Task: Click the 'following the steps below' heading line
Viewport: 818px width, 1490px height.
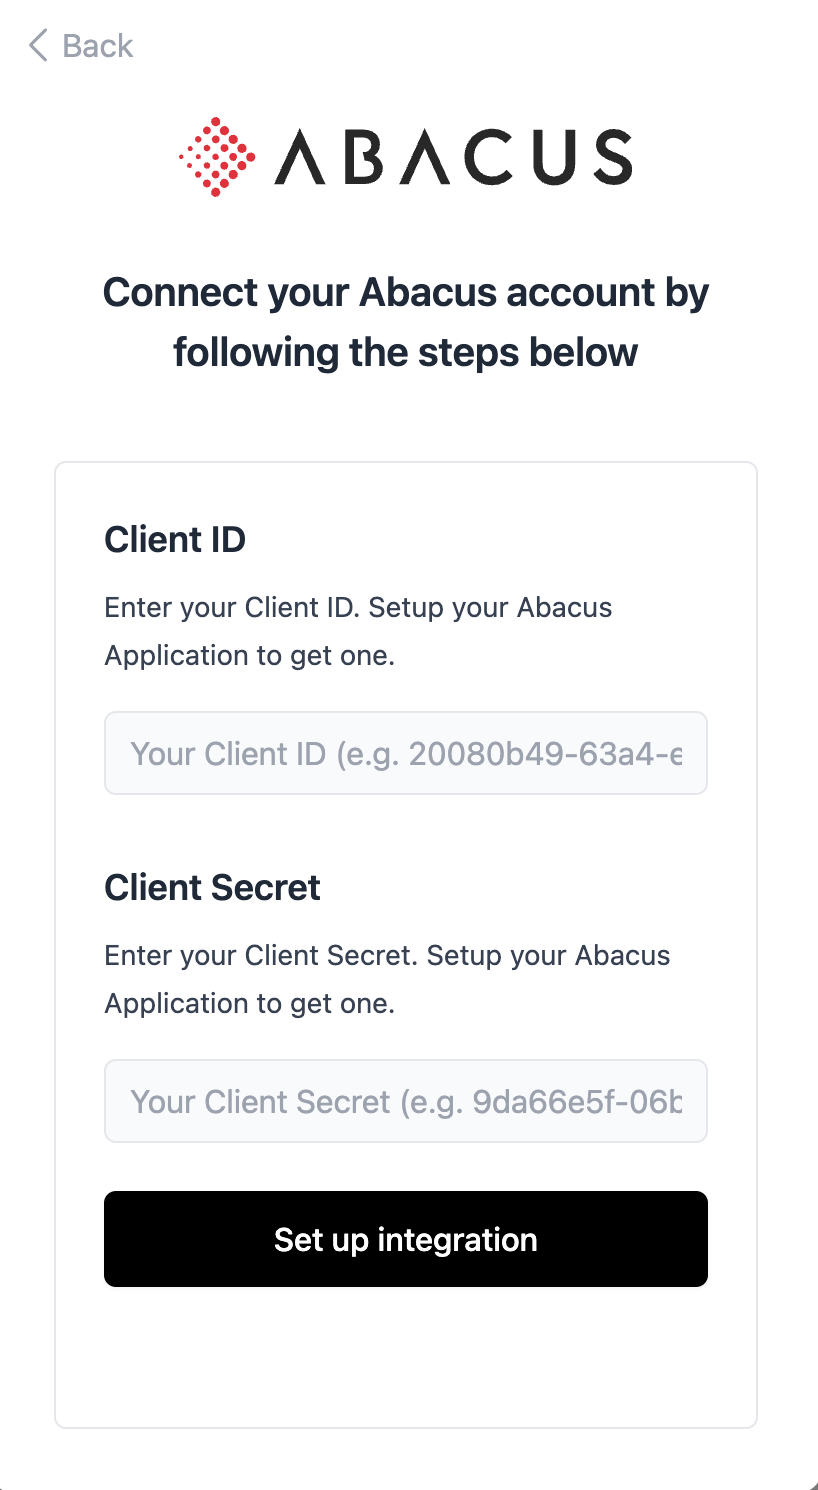Action: click(406, 352)
